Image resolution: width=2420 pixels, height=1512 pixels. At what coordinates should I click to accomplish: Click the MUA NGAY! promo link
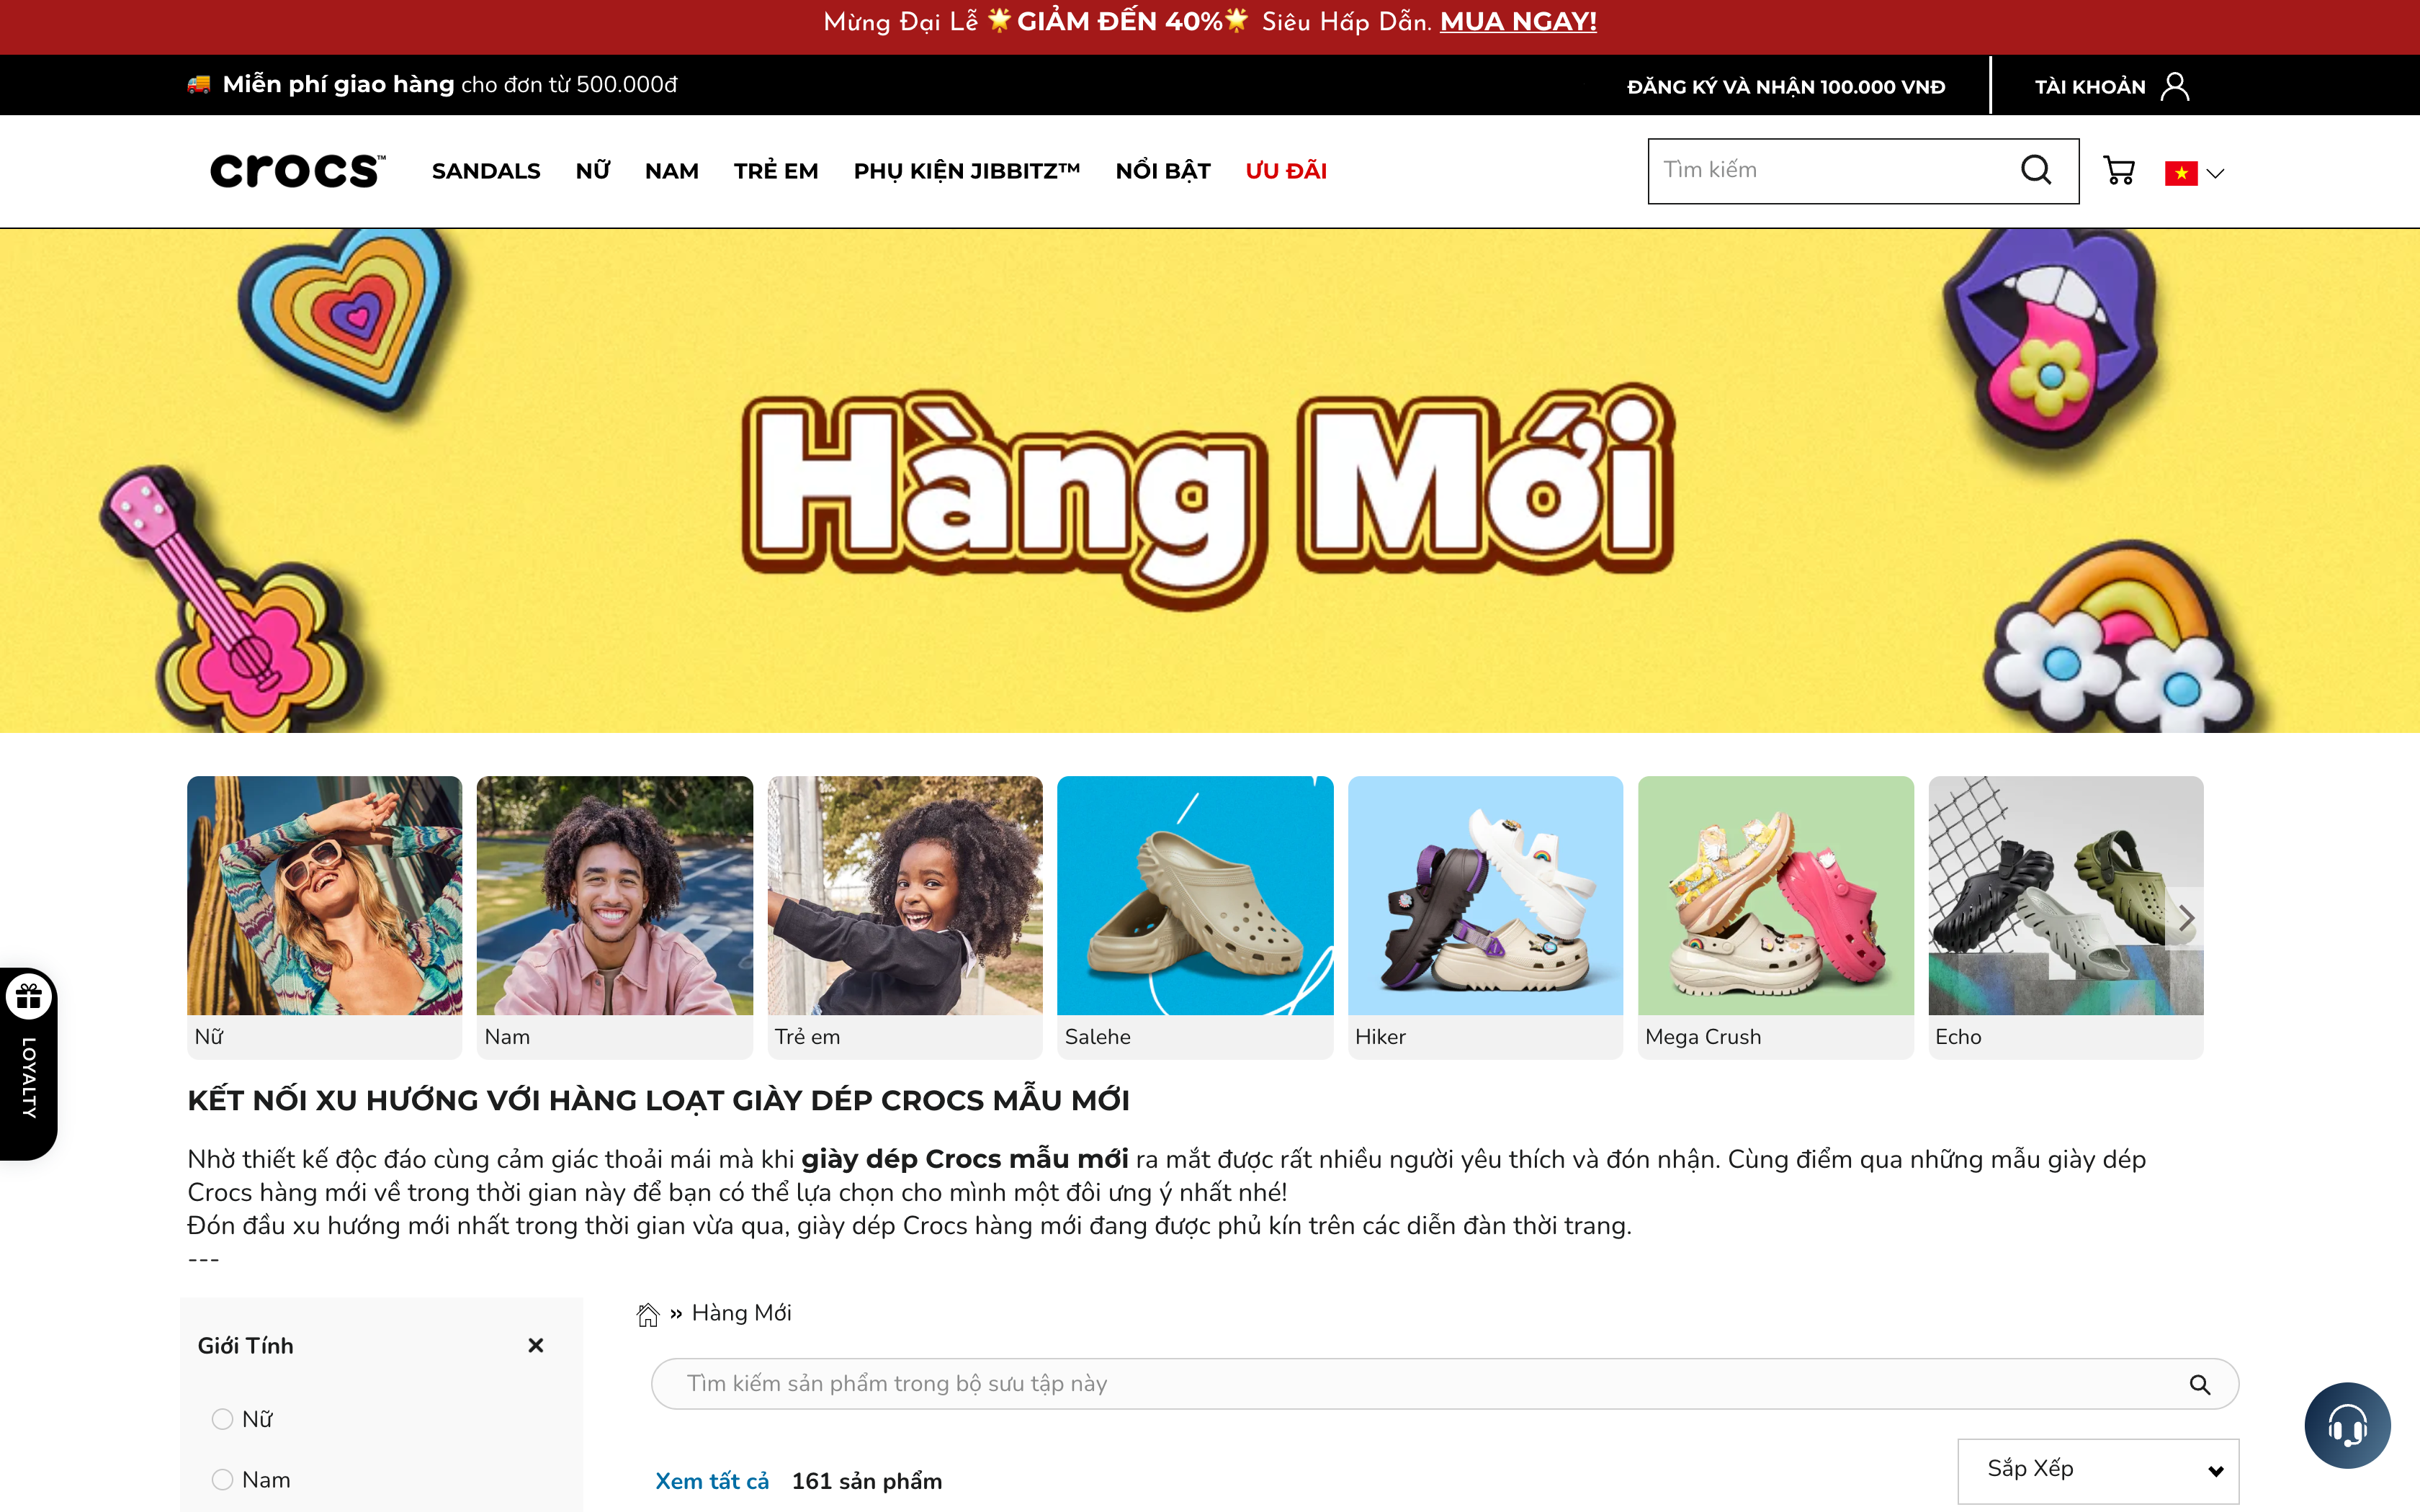tap(1518, 21)
